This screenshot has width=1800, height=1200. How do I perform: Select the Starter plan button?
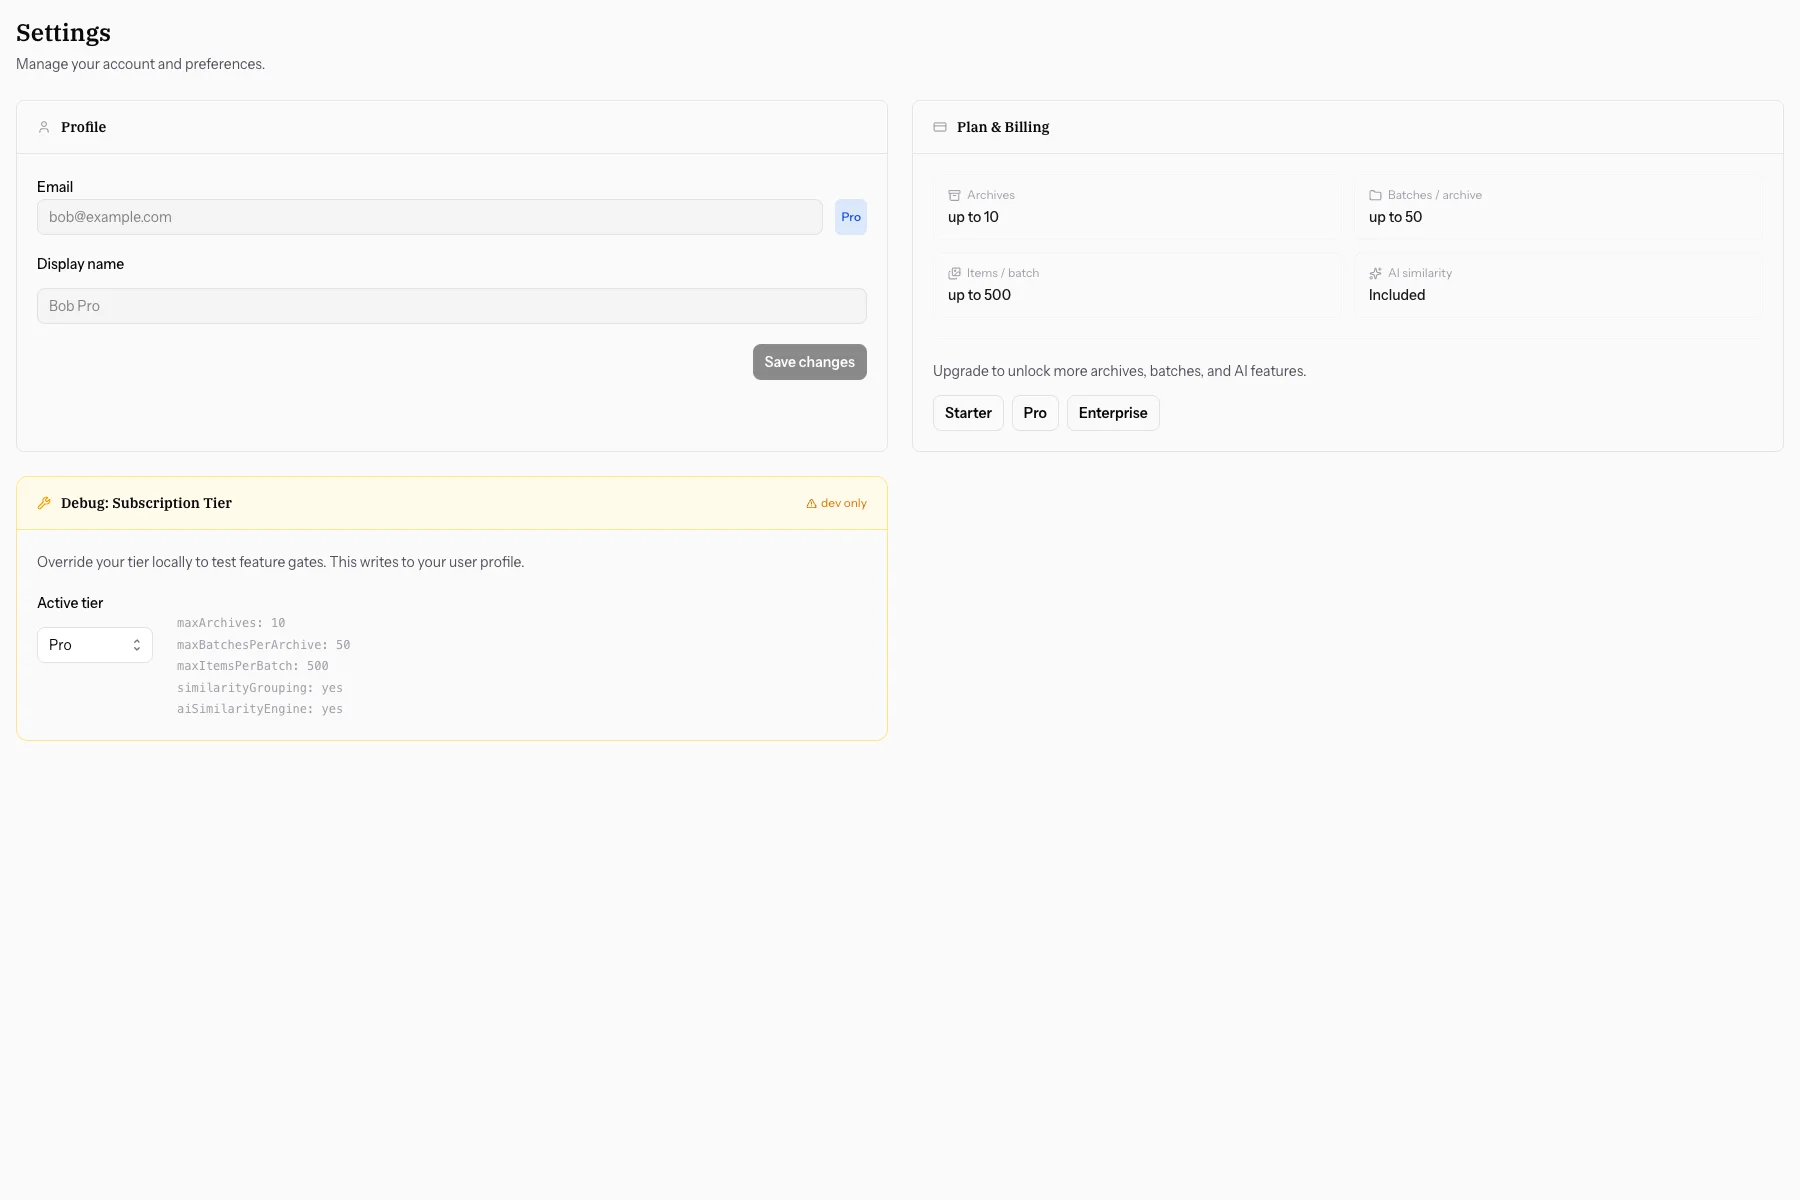click(968, 413)
